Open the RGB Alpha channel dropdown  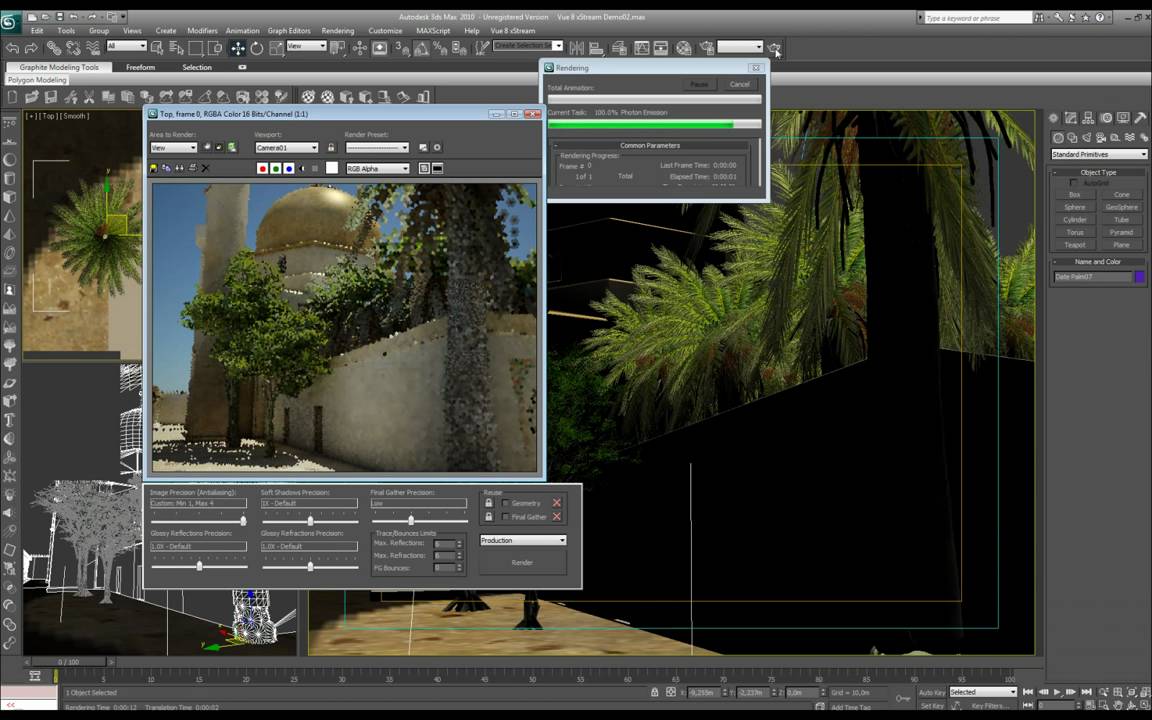pos(378,169)
